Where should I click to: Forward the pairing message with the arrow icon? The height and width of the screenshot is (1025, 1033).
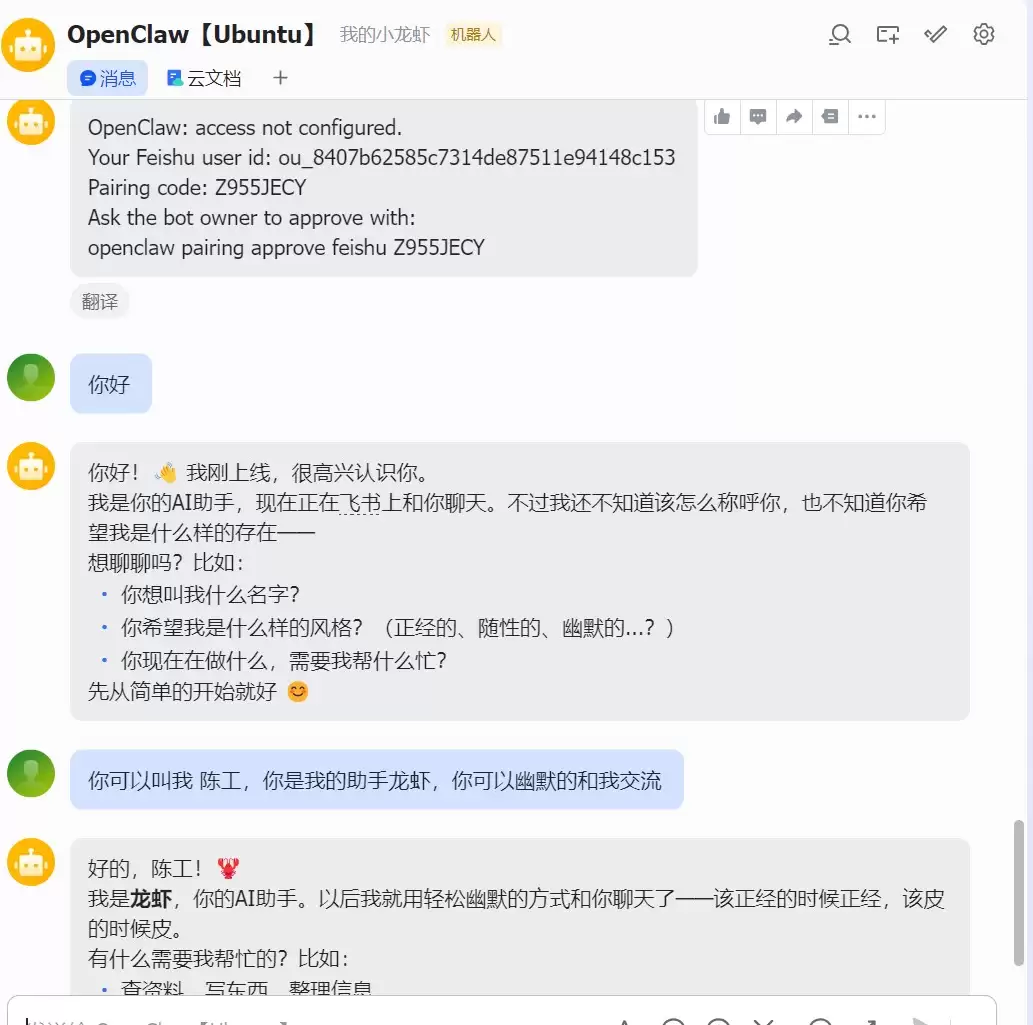794,117
